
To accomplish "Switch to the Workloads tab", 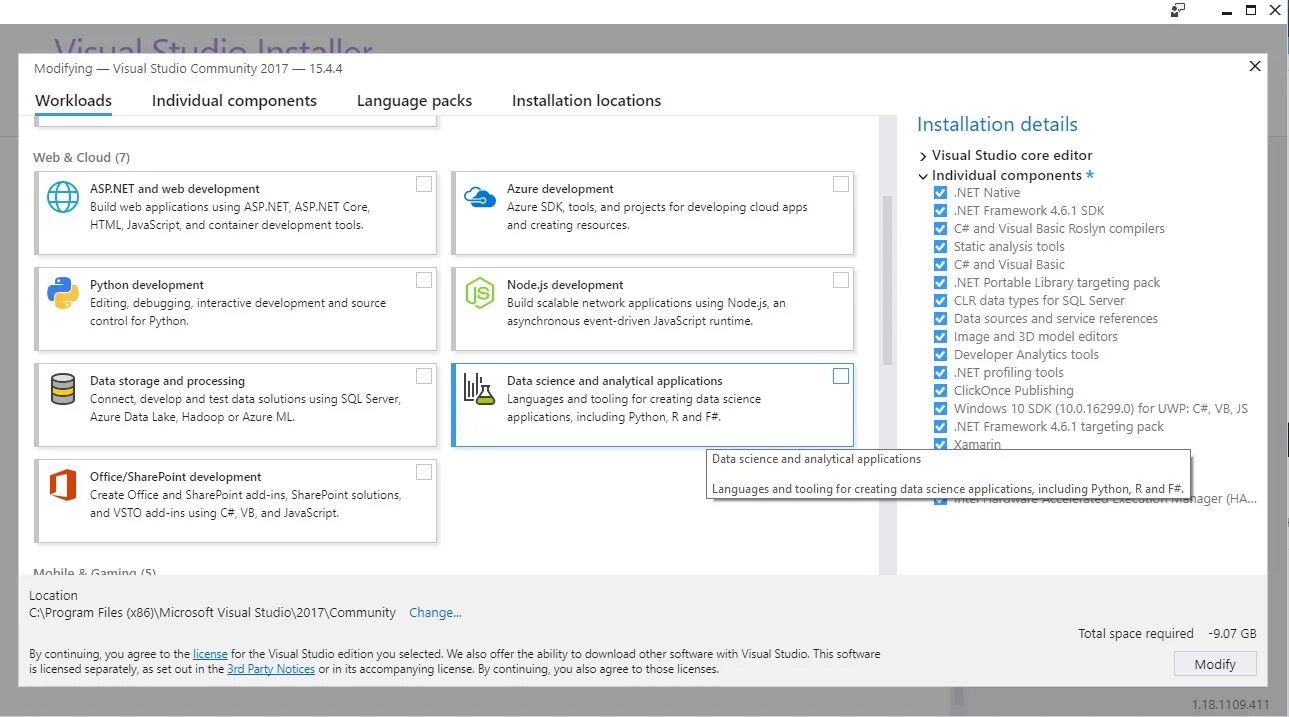I will click(x=73, y=101).
